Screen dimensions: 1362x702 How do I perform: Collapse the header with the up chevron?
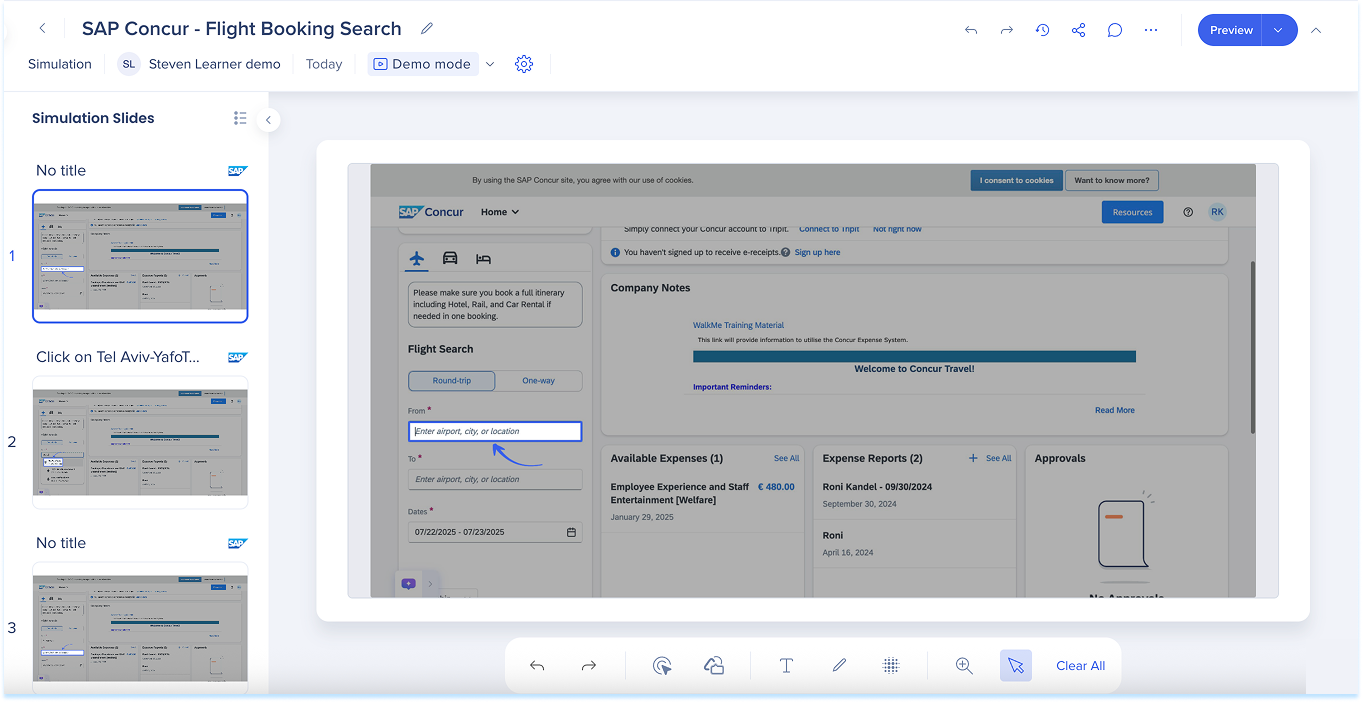pos(1316,30)
